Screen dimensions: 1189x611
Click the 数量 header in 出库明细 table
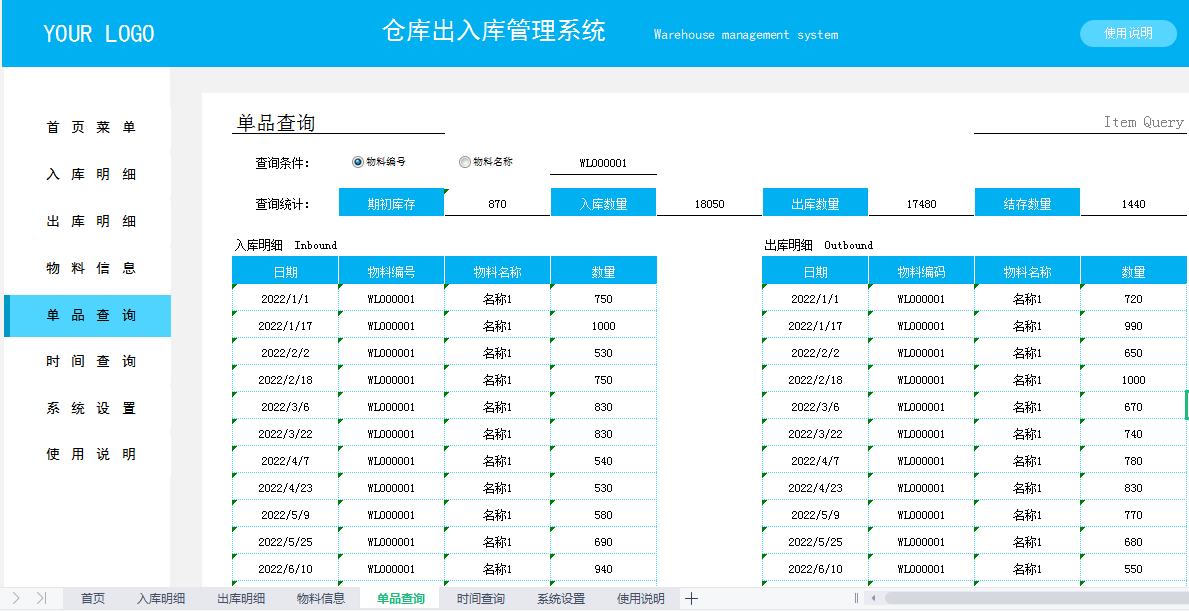(1134, 271)
